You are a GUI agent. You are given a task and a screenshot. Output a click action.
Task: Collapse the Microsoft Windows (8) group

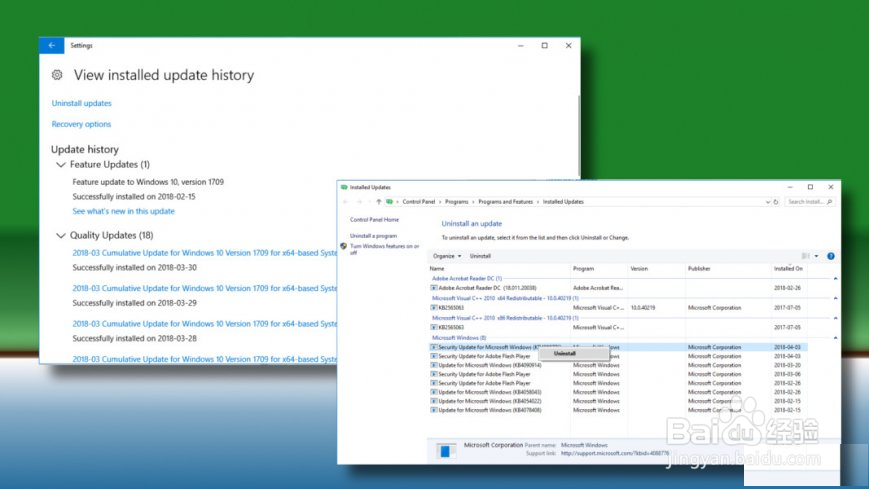835,338
